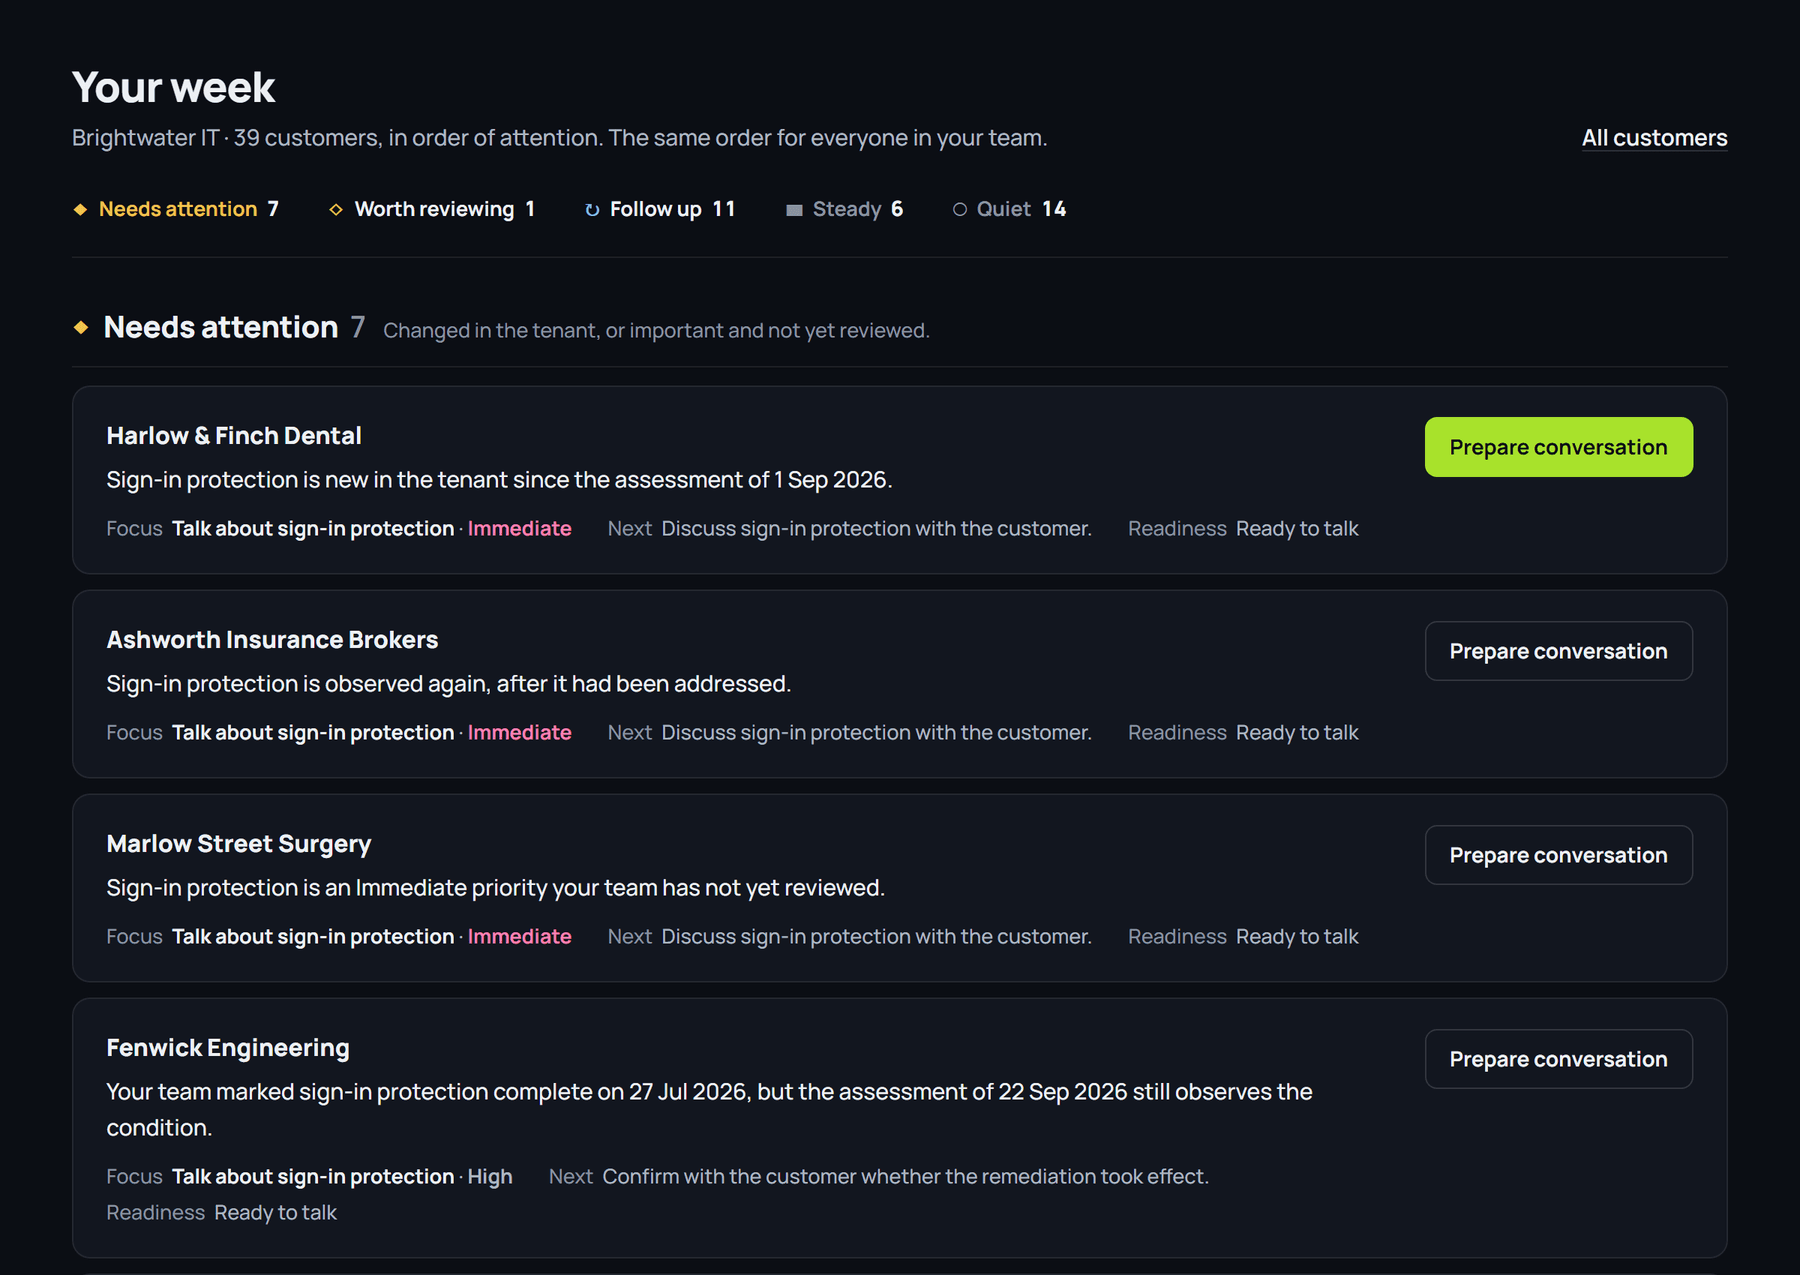Click 'Talk about sign-in protection' focus on Fenwick Engineering
This screenshot has height=1275, width=1800.
point(313,1177)
